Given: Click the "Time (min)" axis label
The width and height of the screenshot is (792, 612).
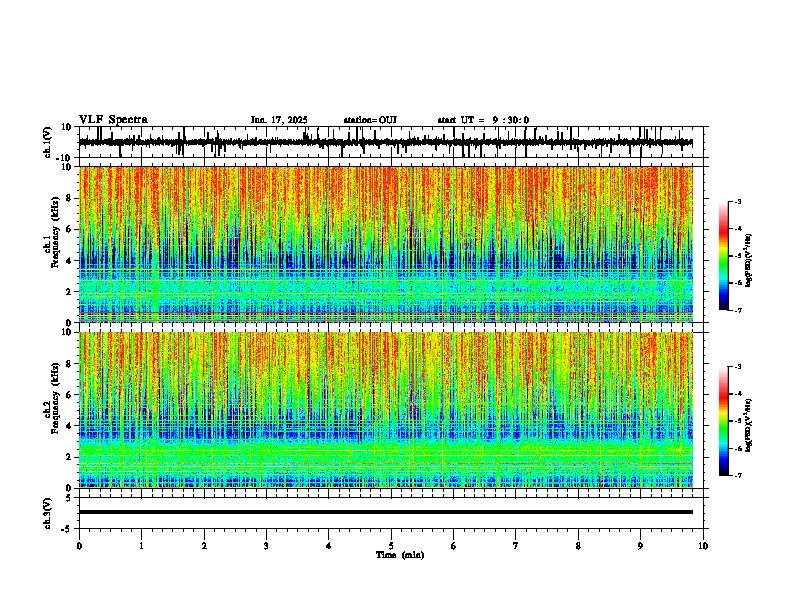Looking at the screenshot, I should pos(400,555).
